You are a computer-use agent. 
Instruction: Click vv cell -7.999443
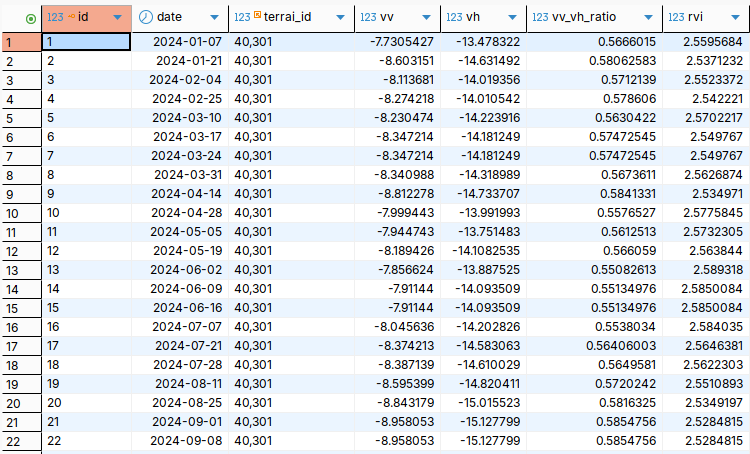397,213
